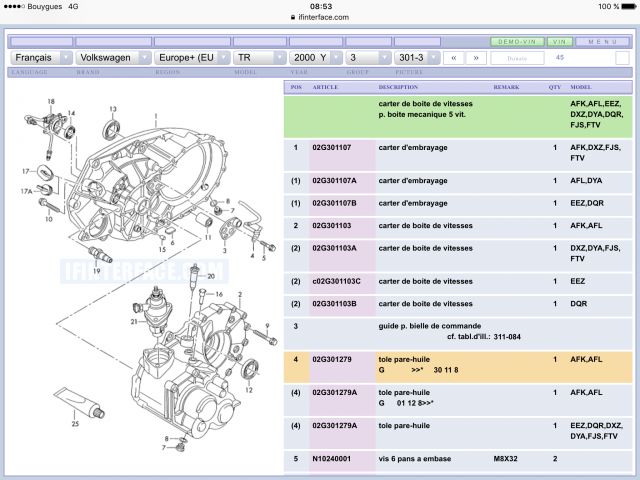Viewport: 640px width, 480px height.
Task: Click illustration reference 311-084
Action: 507,337
